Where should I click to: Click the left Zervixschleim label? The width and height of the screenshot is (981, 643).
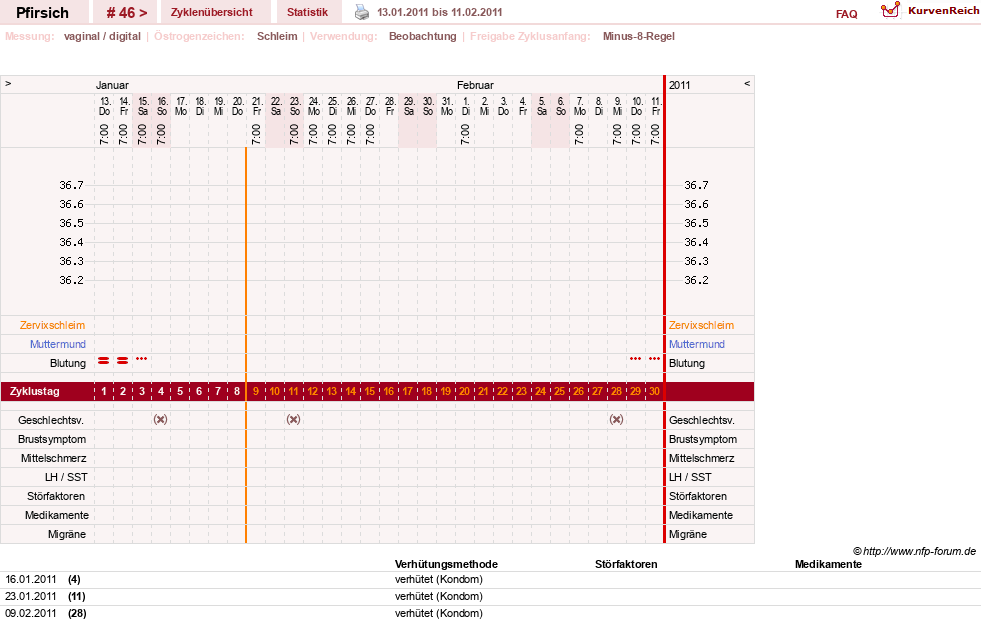pos(53,325)
